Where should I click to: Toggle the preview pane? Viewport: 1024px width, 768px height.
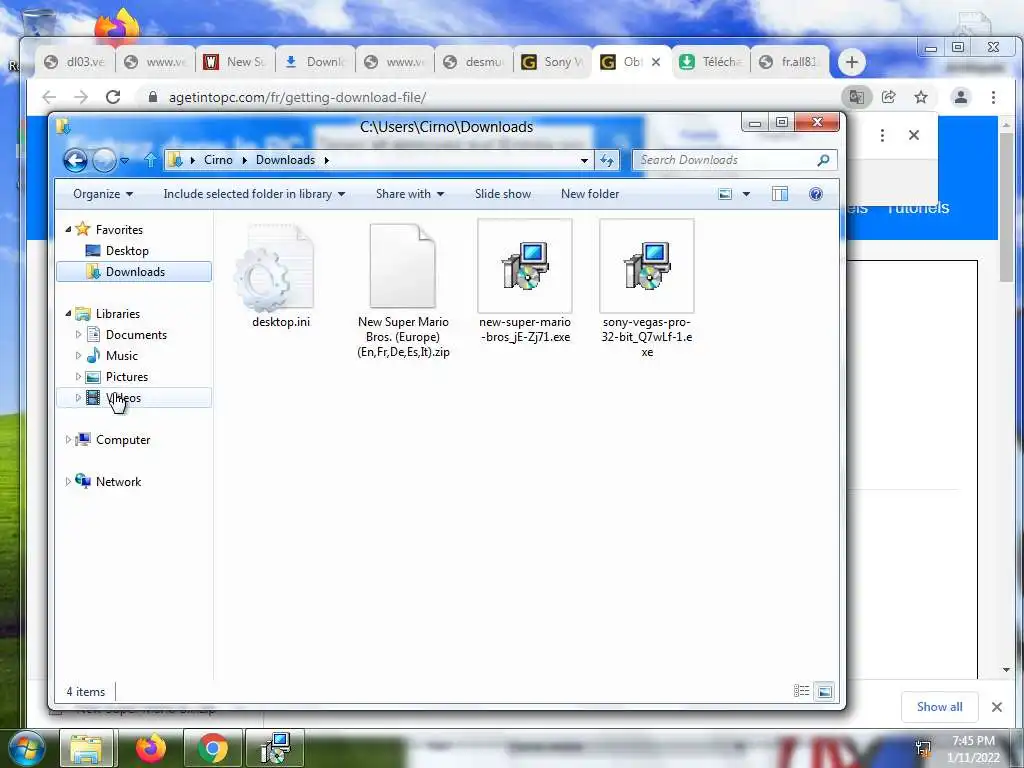[780, 194]
